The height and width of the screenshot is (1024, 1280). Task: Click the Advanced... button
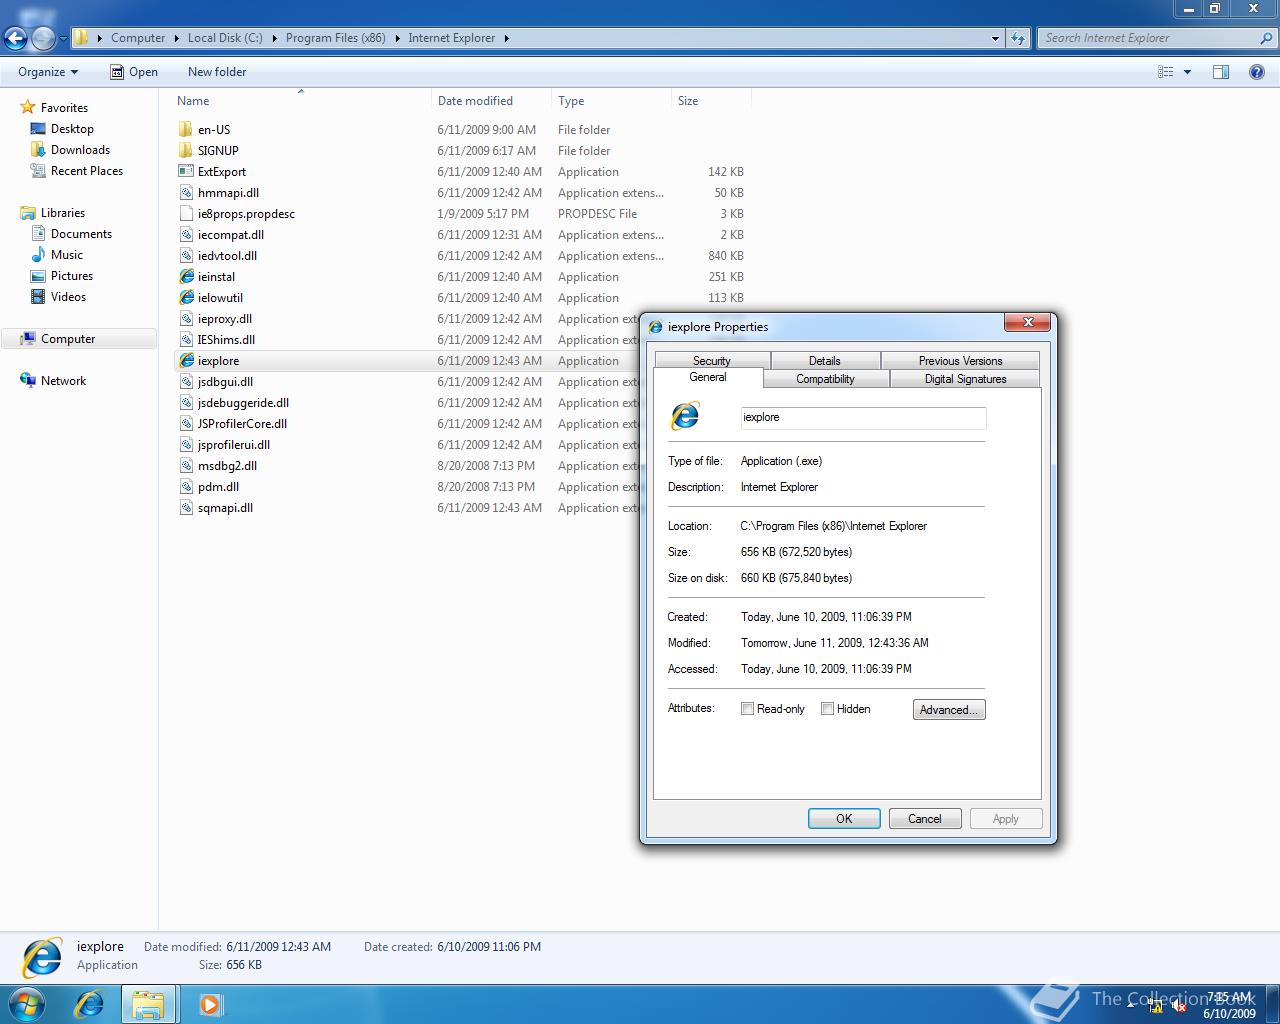pos(949,709)
